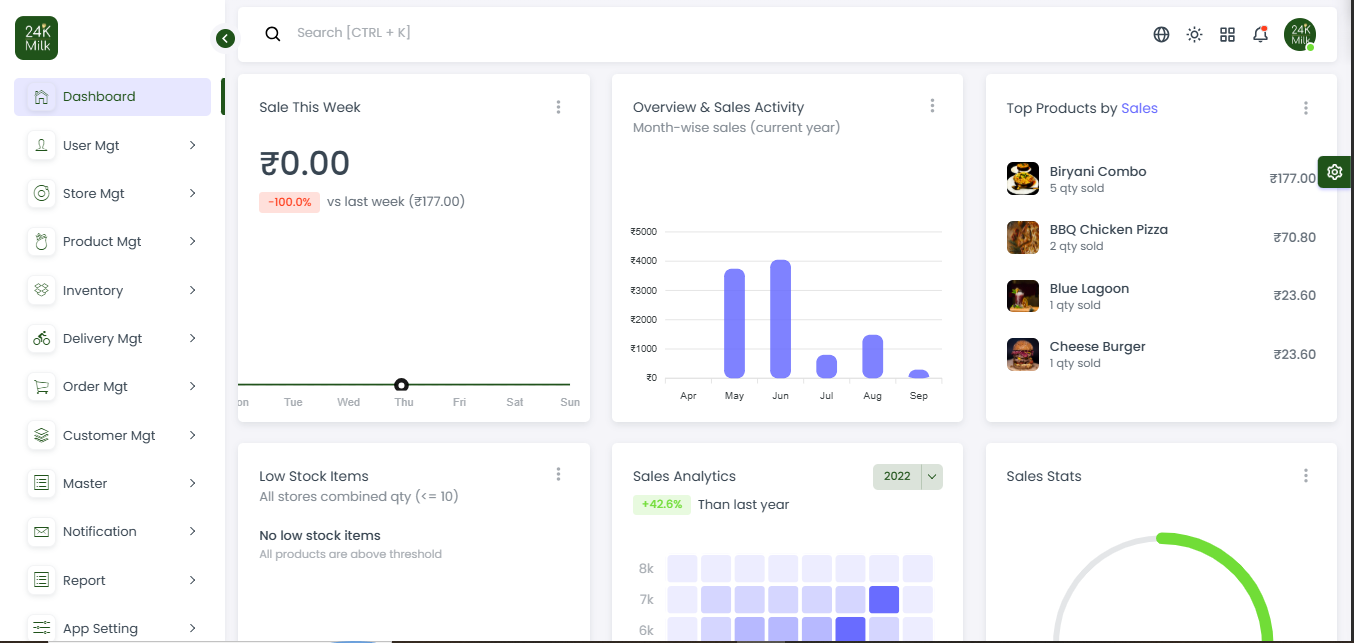
Task: Expand the Store Mgt chevron
Action: [192, 193]
